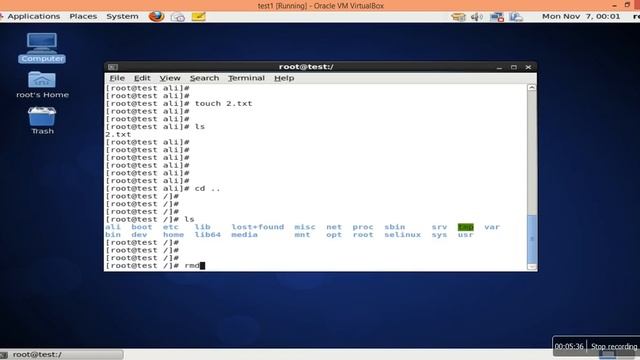Click the network connection tray icon
This screenshot has height=360, width=640.
pyautogui.click(x=496, y=17)
